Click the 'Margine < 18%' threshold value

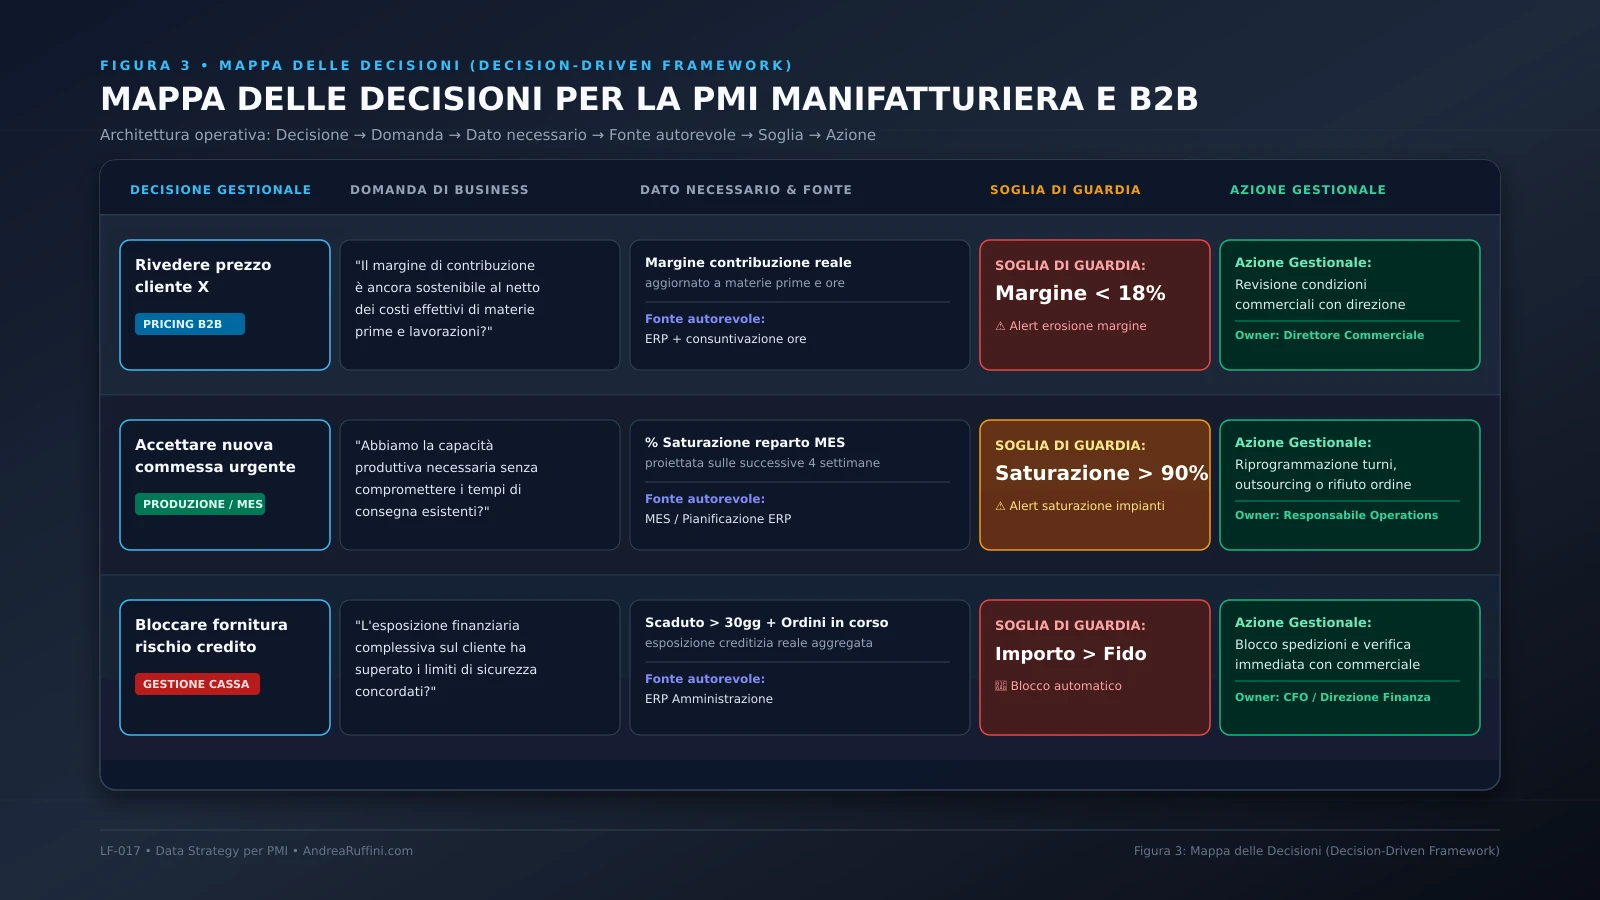coord(1080,293)
